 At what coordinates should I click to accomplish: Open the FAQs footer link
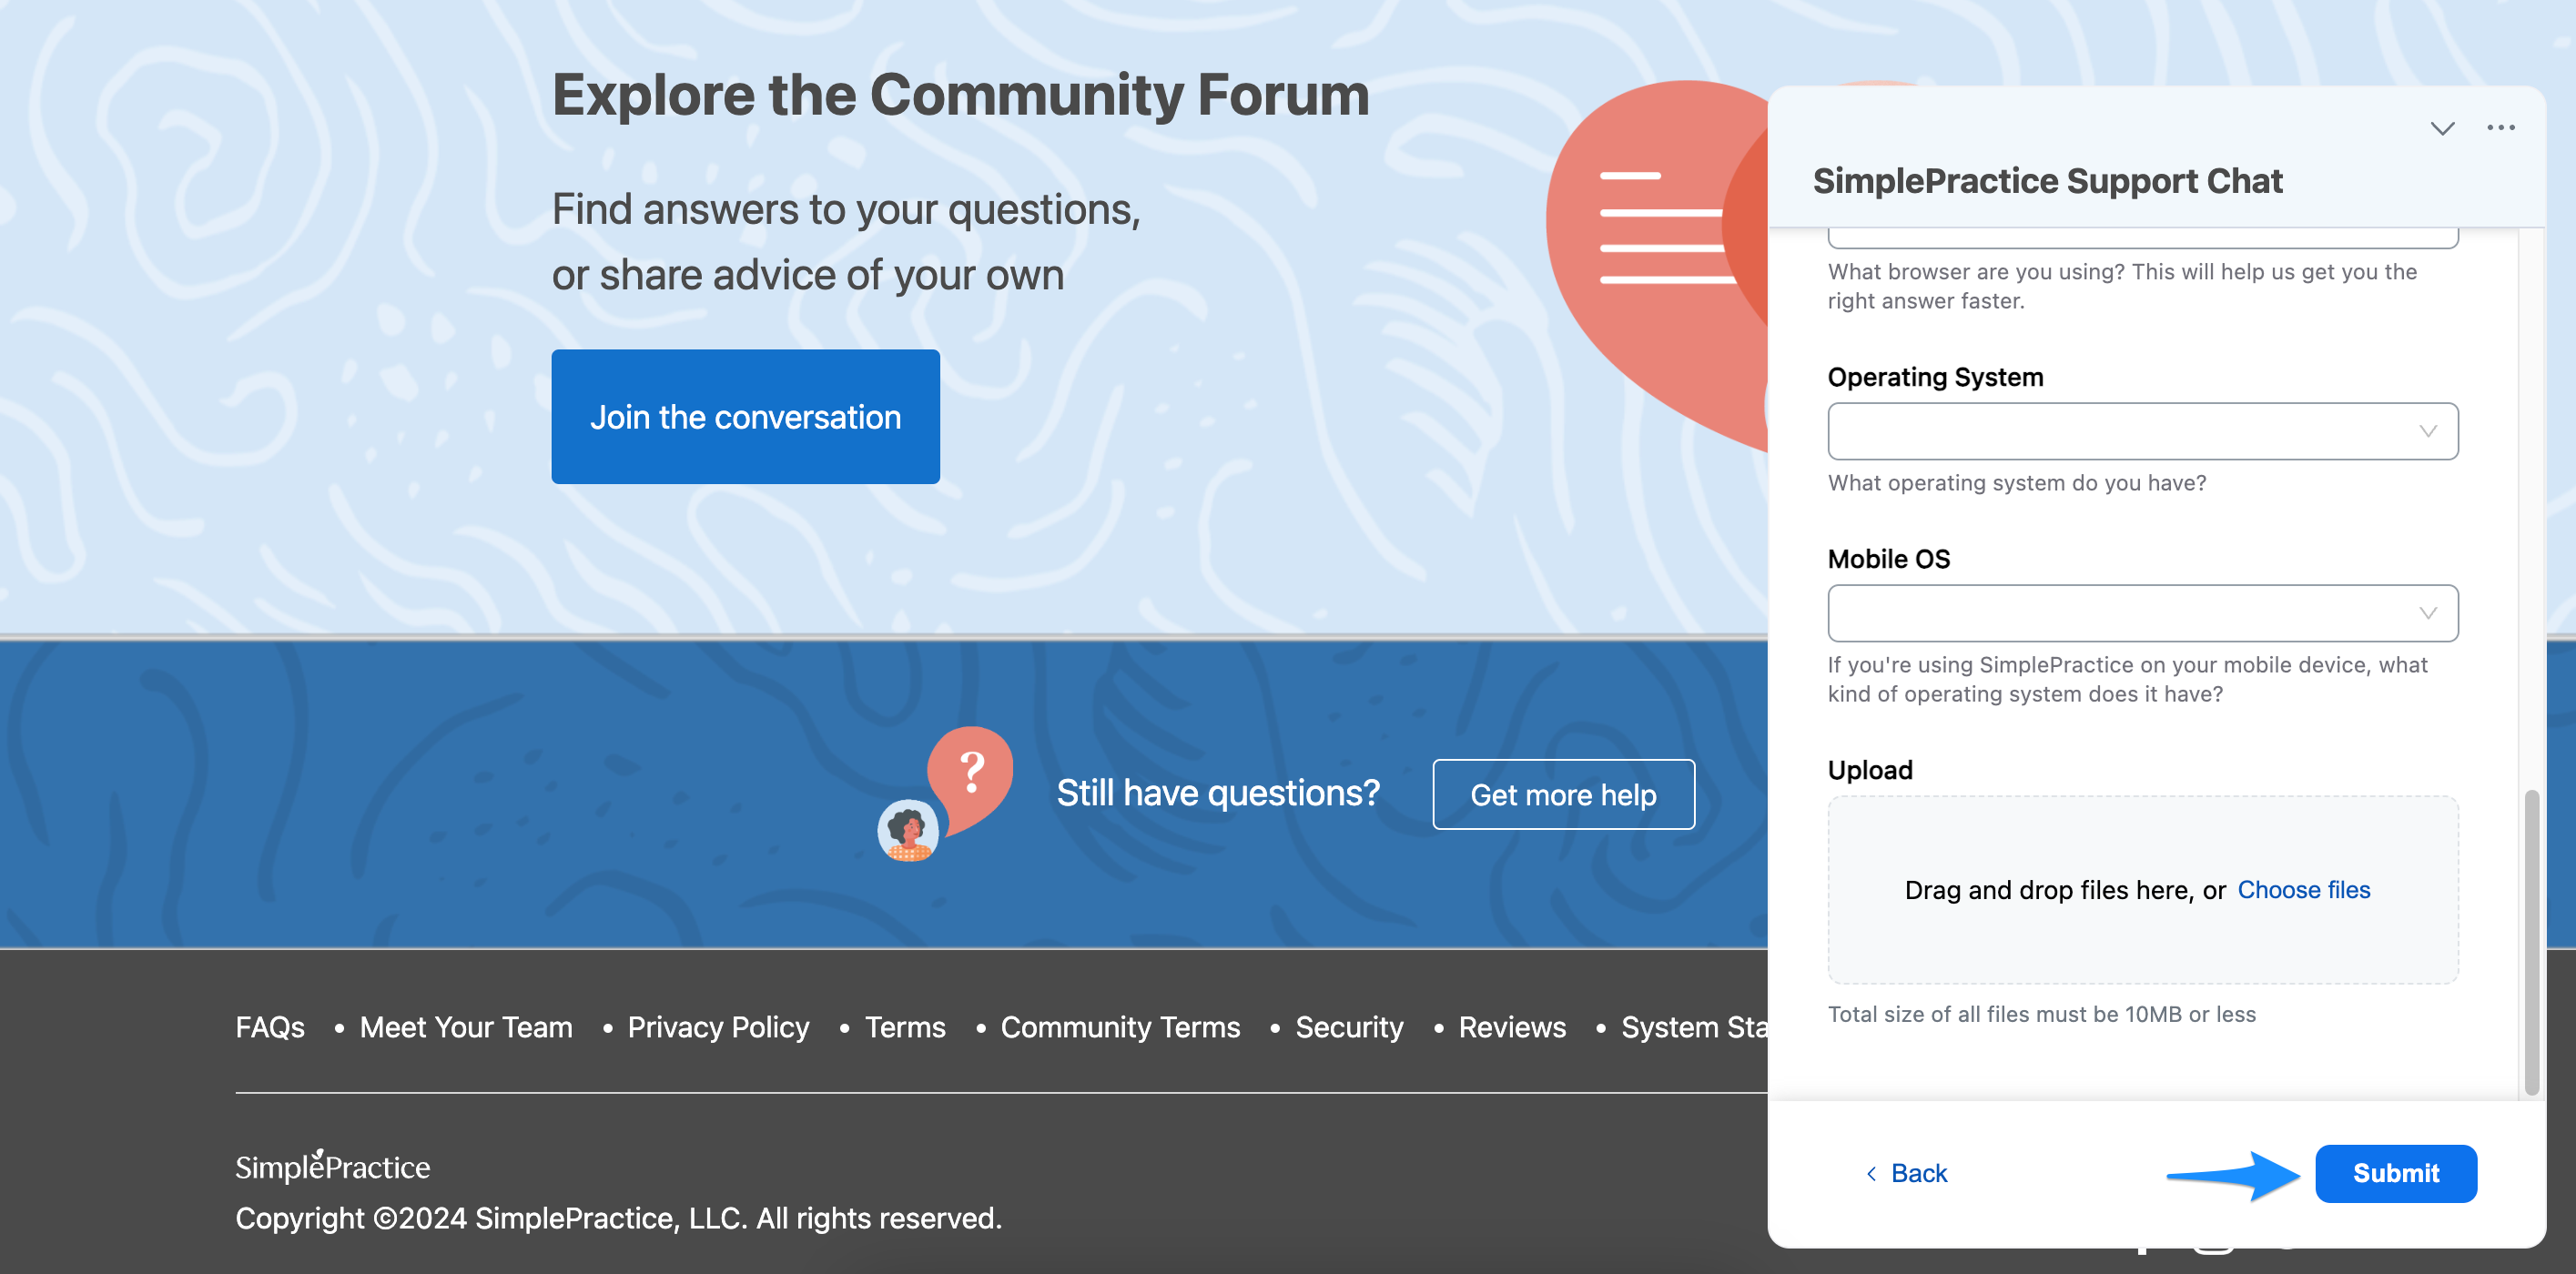pyautogui.click(x=269, y=1026)
